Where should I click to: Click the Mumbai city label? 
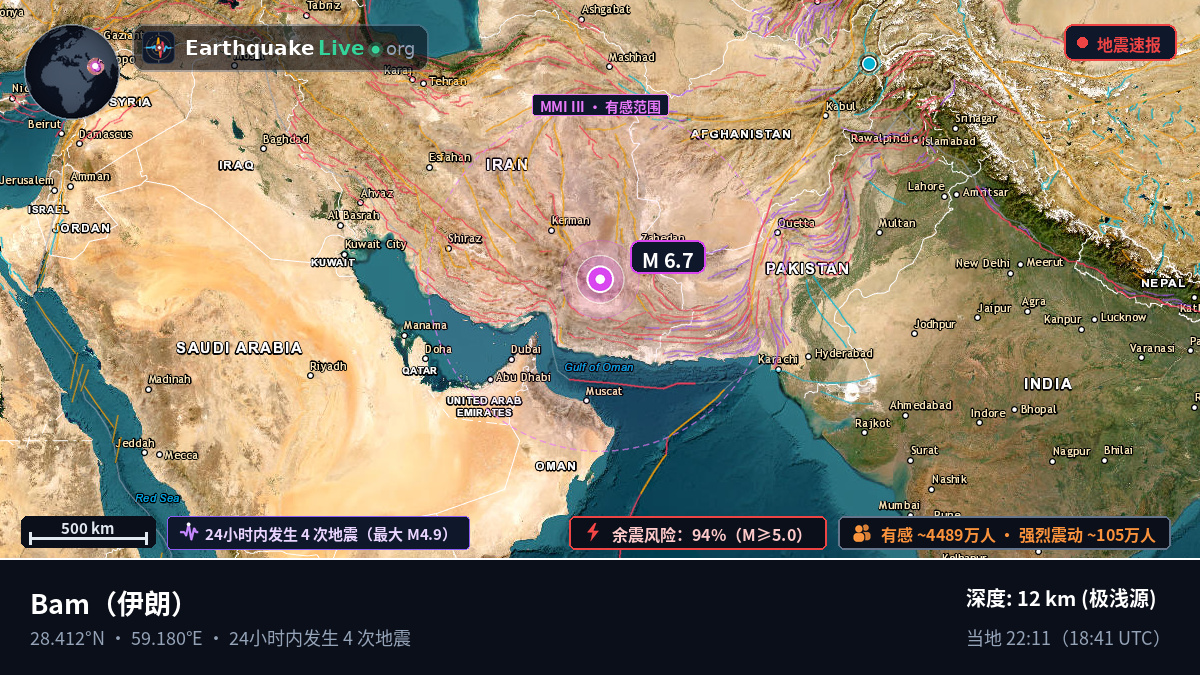point(898,505)
